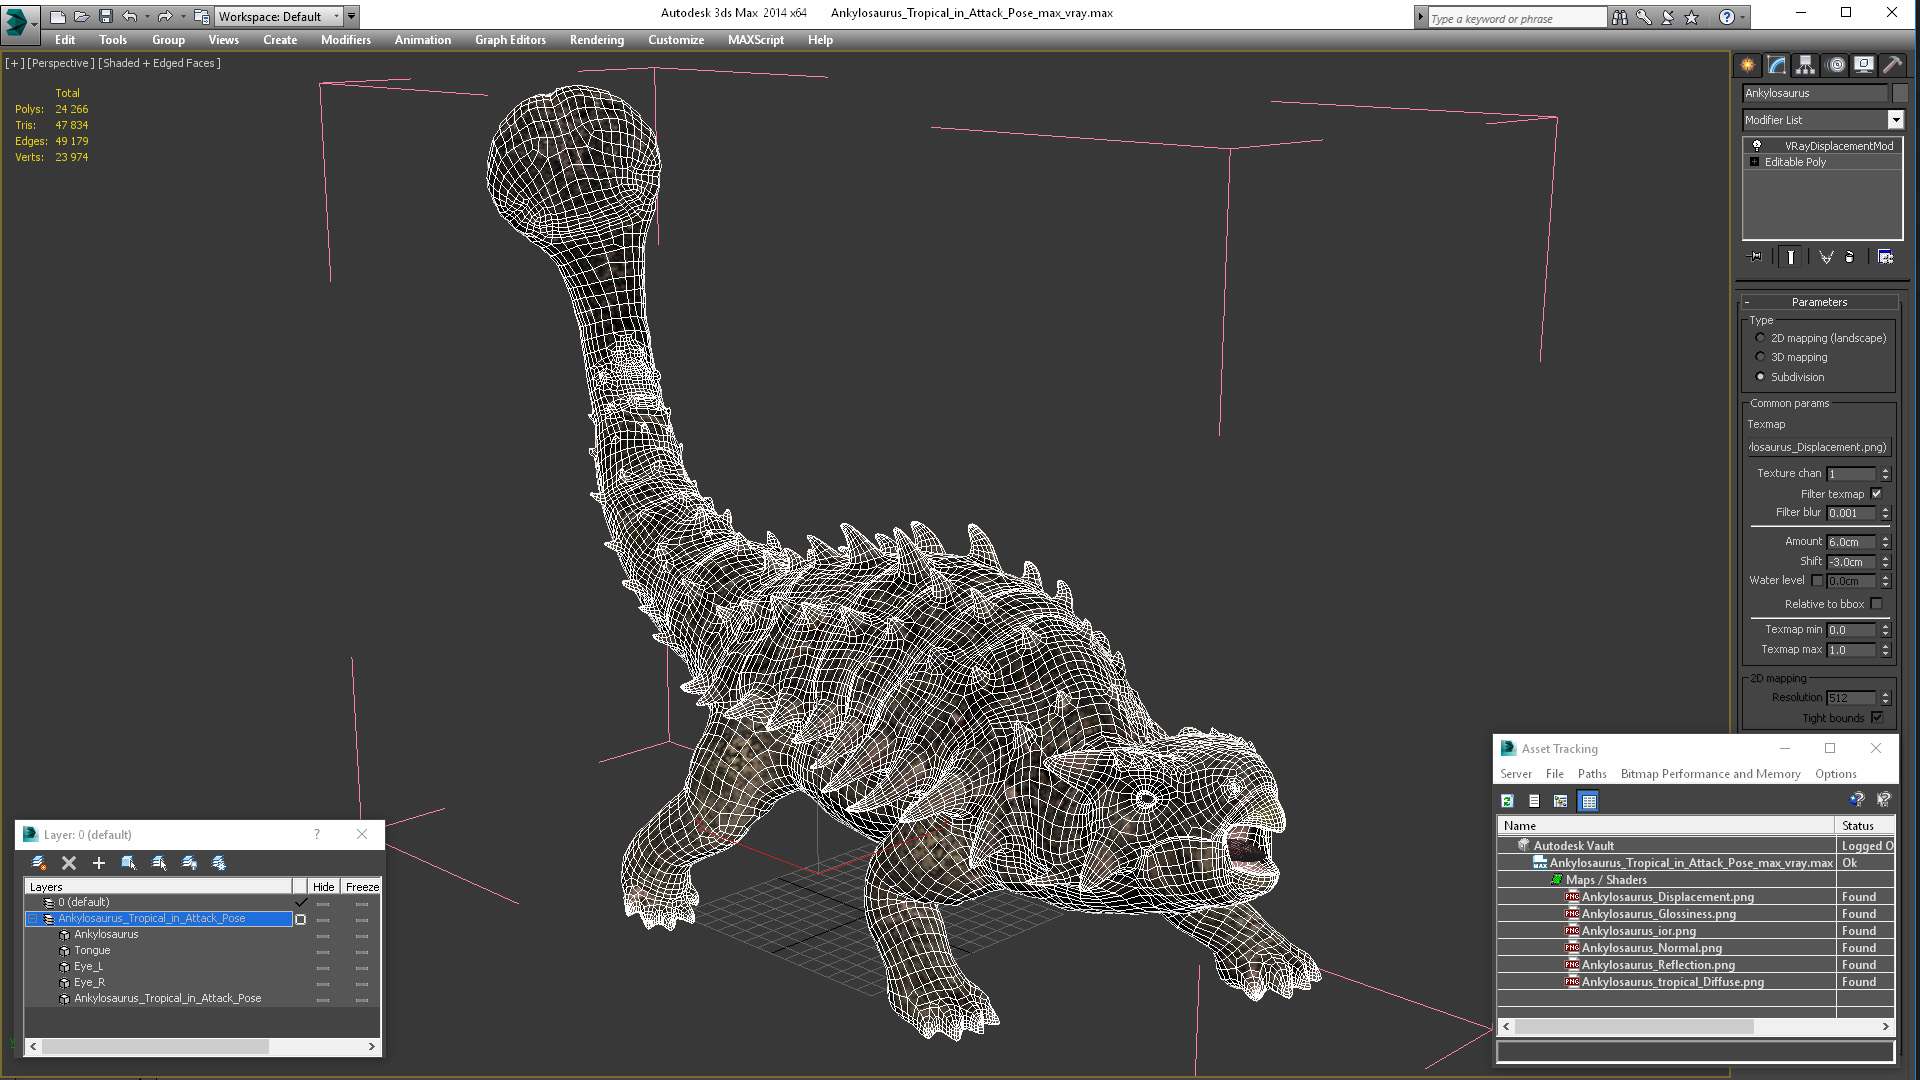Click Status Log icon in Asset Tracking
Viewport: 1920px width, 1080px height.
(1534, 801)
